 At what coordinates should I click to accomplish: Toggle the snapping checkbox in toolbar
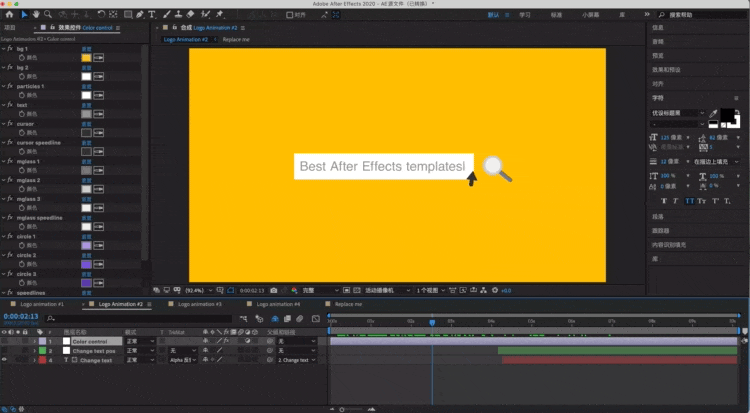pyautogui.click(x=289, y=15)
